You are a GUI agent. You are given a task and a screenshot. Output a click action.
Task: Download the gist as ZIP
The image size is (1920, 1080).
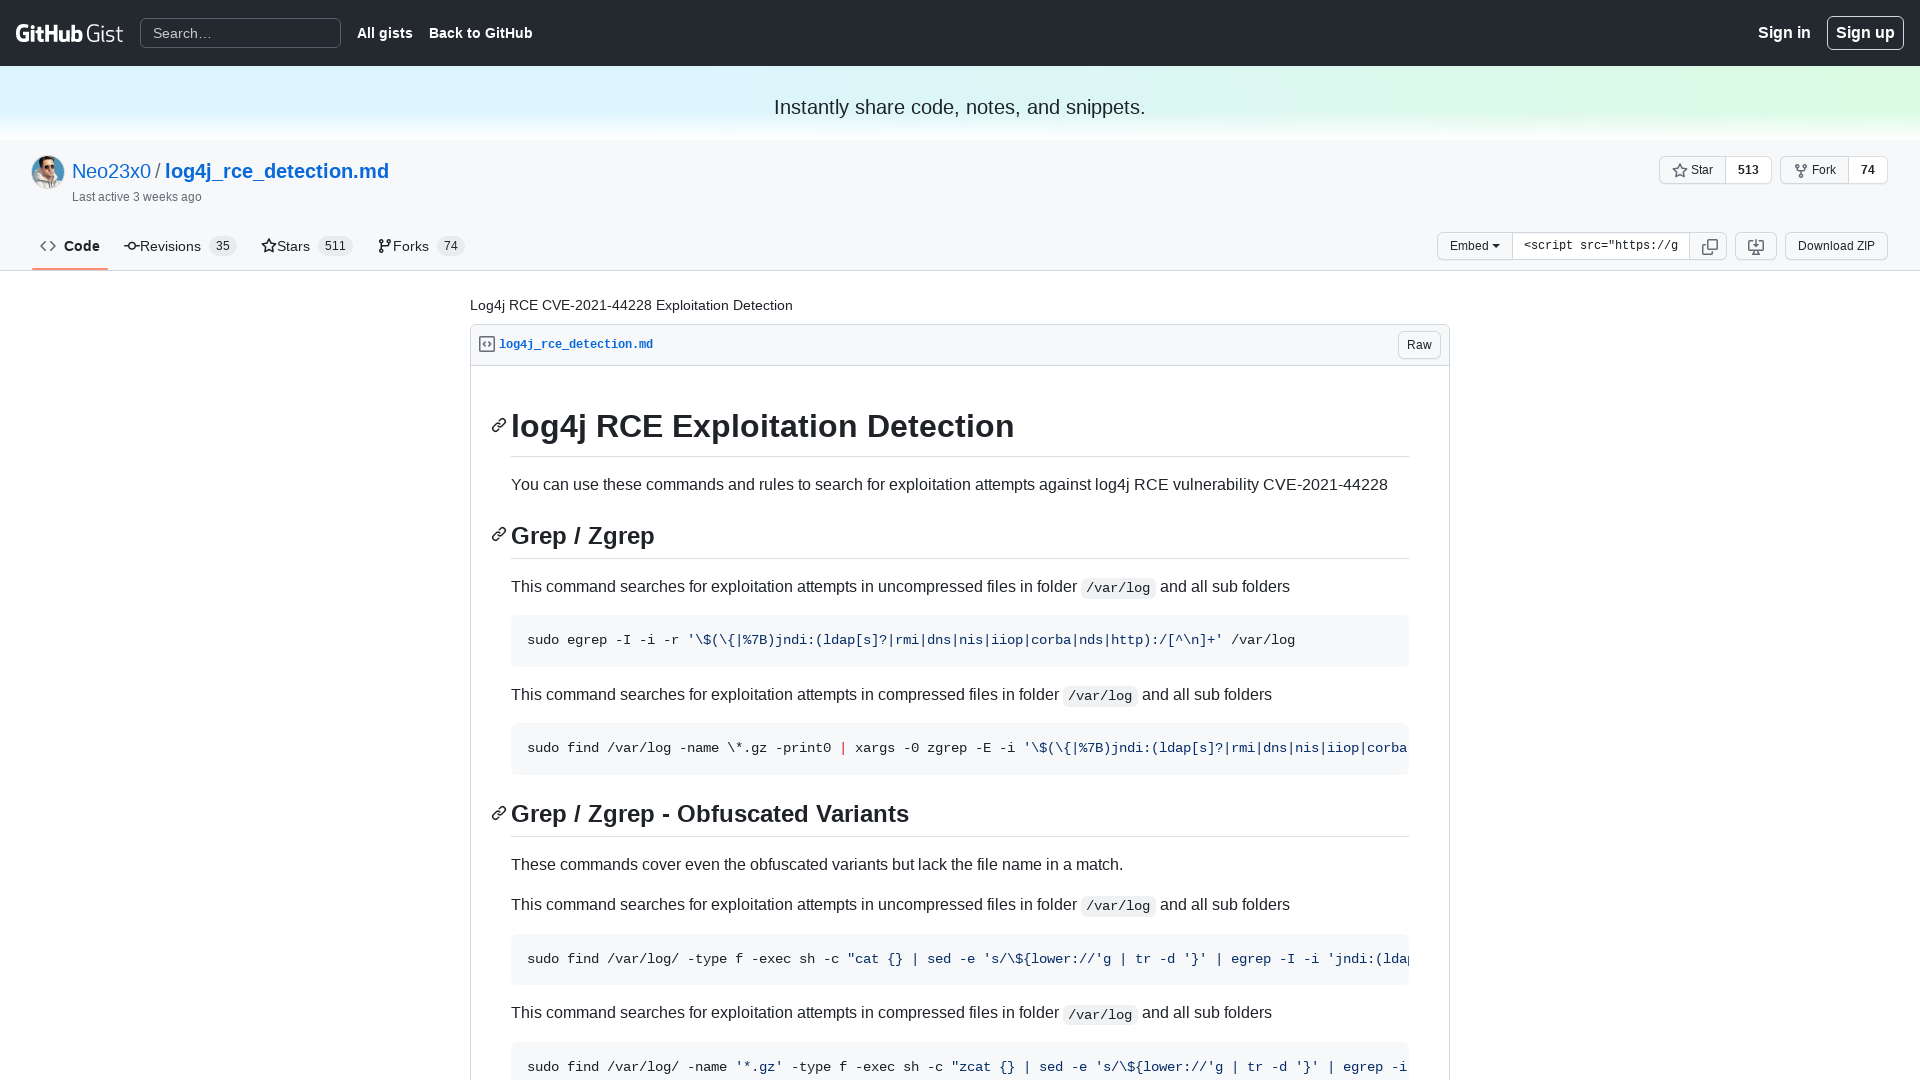pyautogui.click(x=1836, y=246)
